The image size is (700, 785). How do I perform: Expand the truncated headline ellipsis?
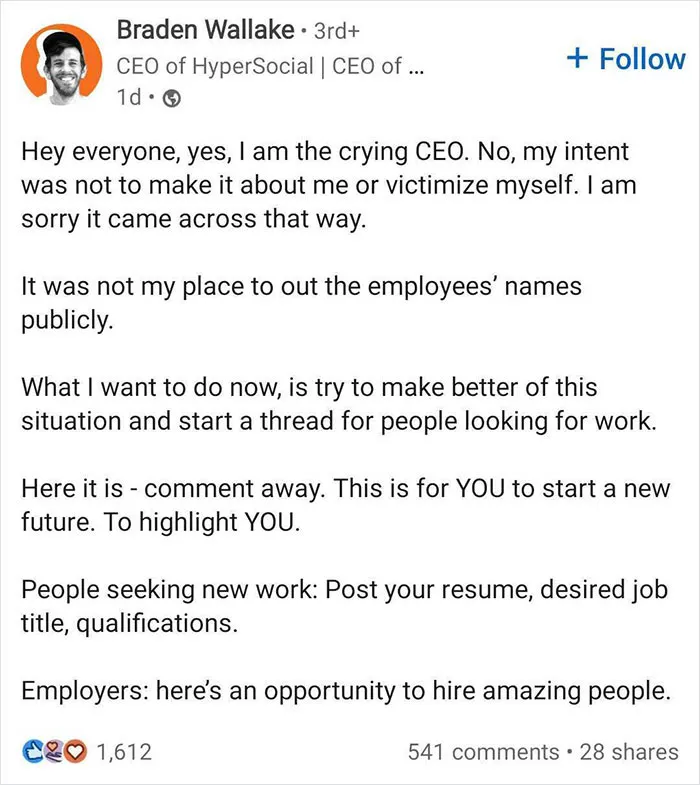416,69
